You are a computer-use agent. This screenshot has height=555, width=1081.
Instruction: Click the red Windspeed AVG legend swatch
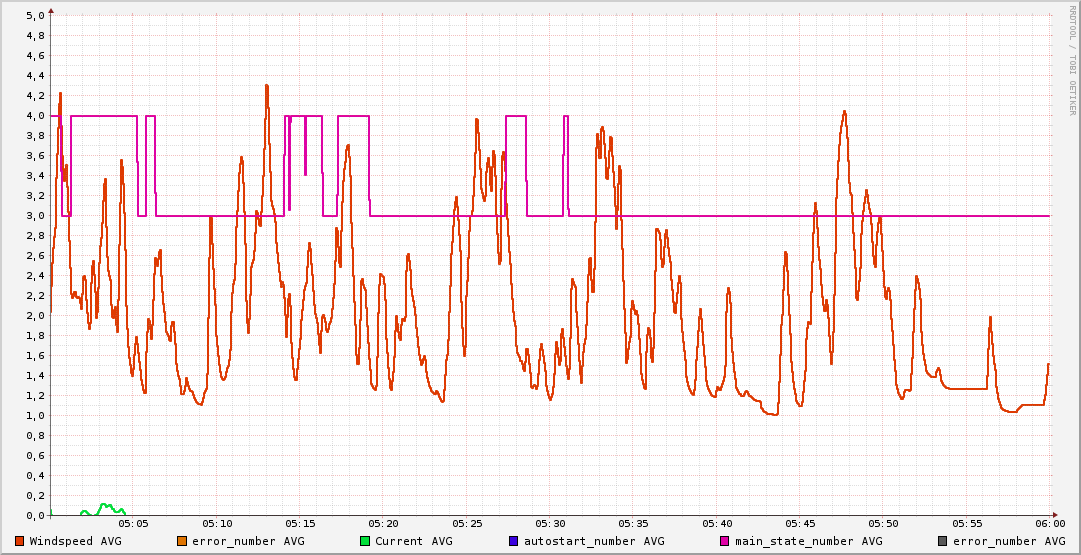20,541
